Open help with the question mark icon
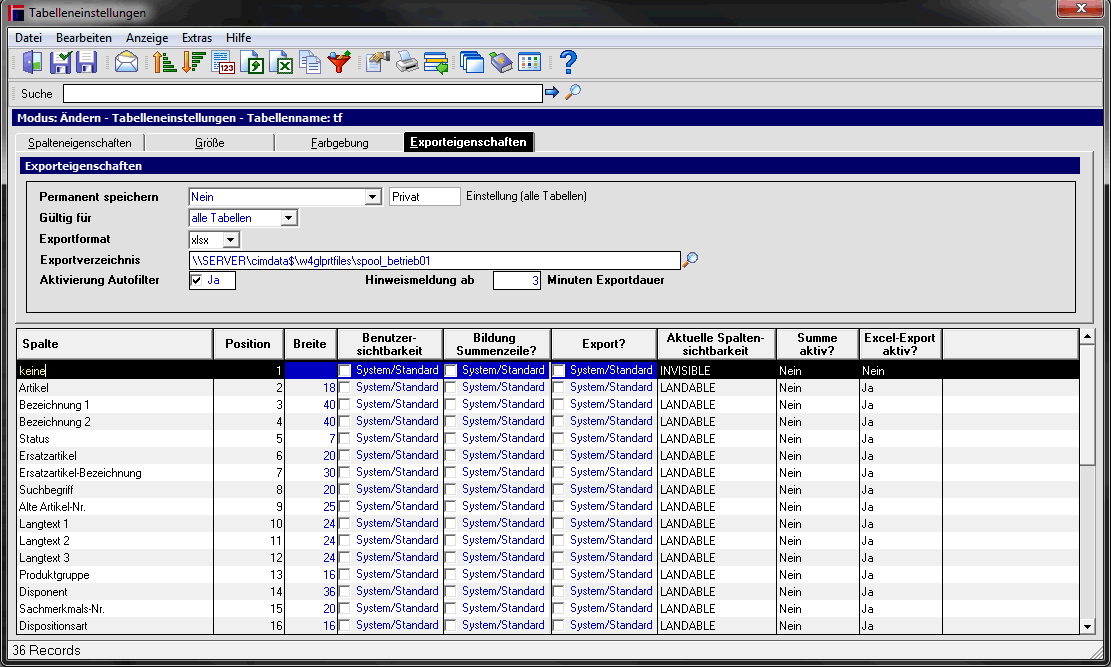The height and width of the screenshot is (667, 1111). pos(568,62)
